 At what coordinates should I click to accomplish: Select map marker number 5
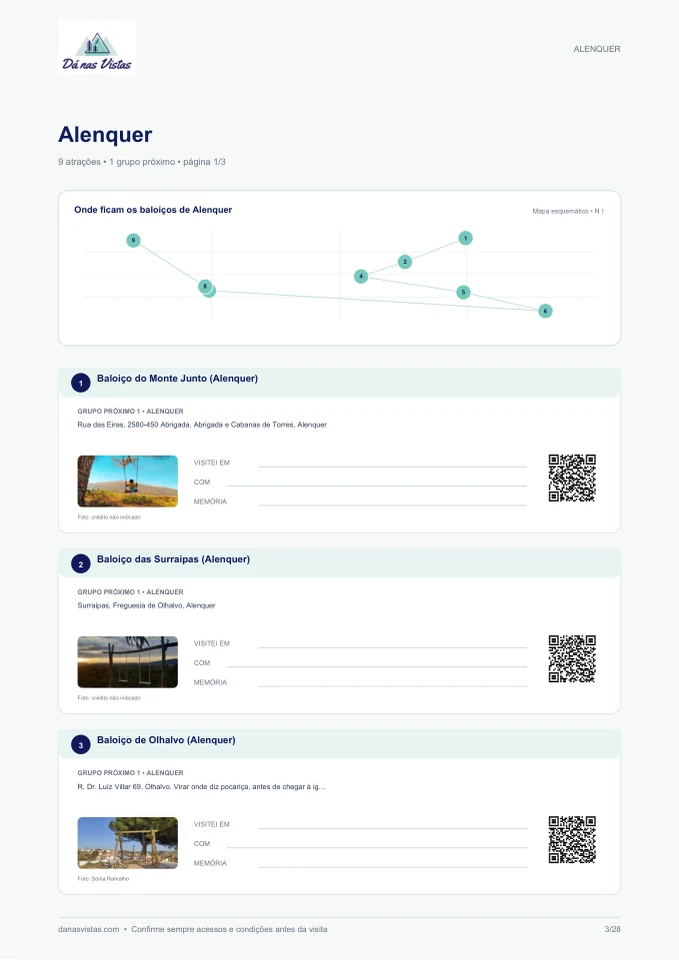tap(463, 293)
